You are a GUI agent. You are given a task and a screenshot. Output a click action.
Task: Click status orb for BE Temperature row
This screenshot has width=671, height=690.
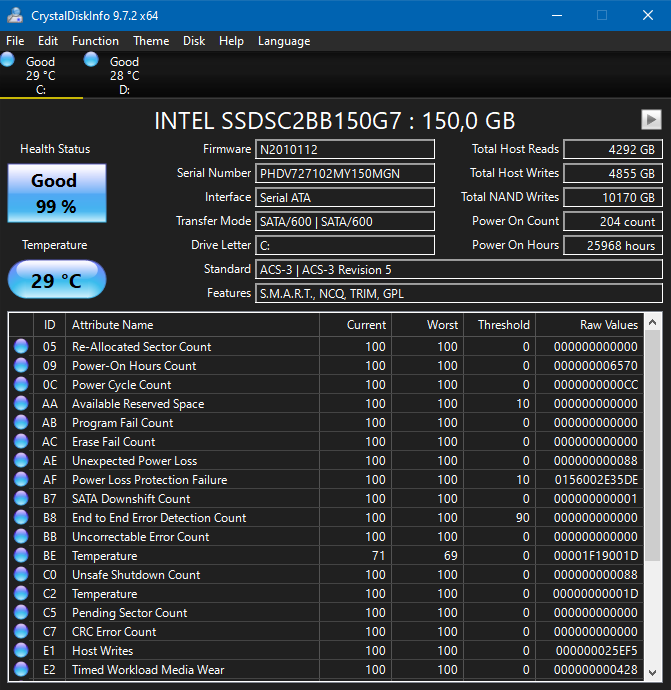click(x=21, y=555)
